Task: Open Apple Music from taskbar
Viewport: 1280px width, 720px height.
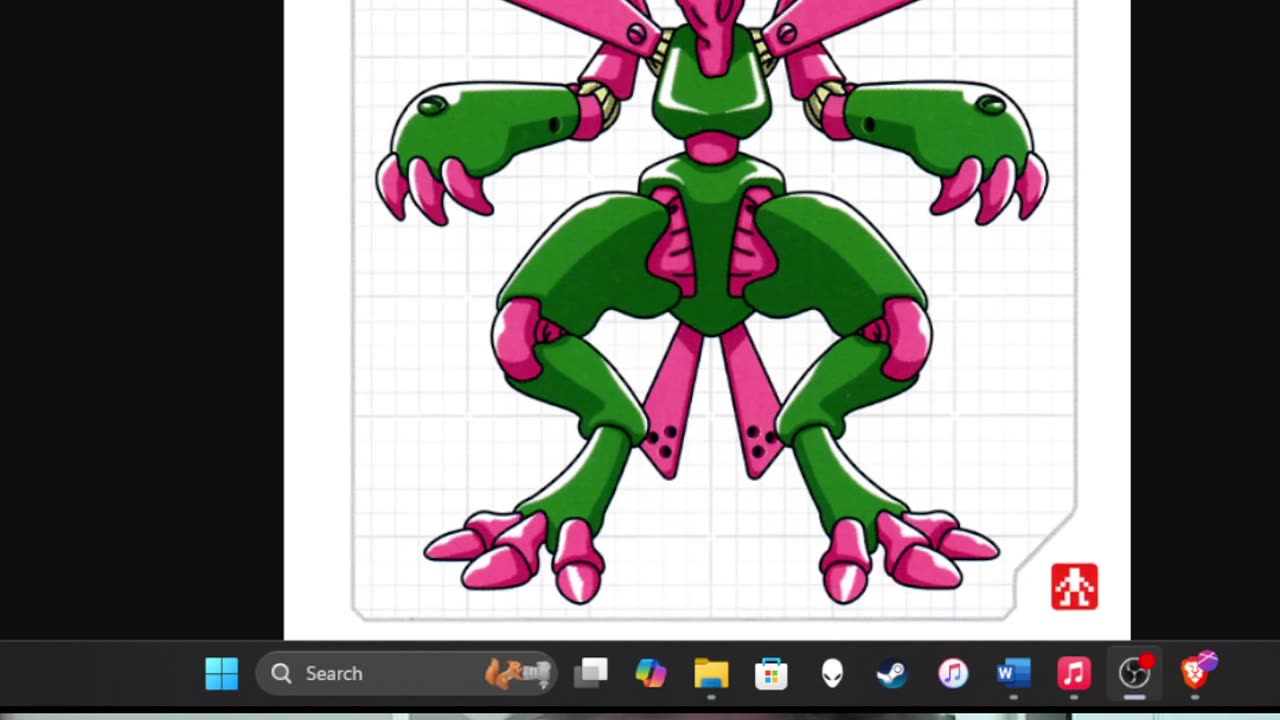Action: [1074, 673]
